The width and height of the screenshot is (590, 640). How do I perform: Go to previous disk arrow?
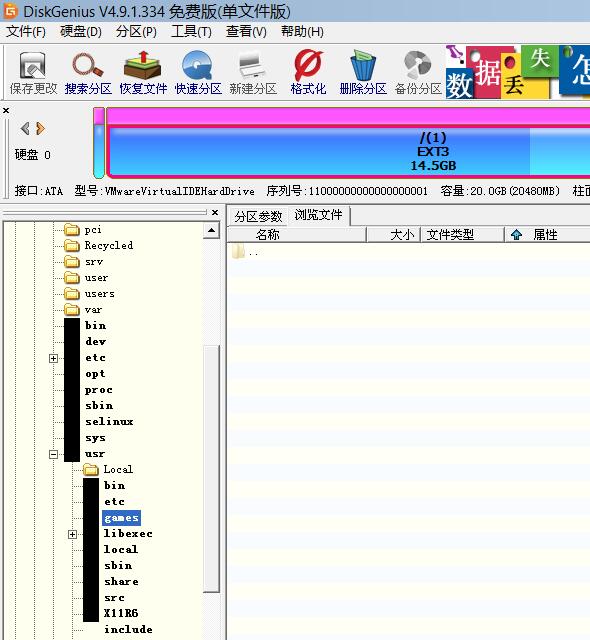tap(25, 129)
